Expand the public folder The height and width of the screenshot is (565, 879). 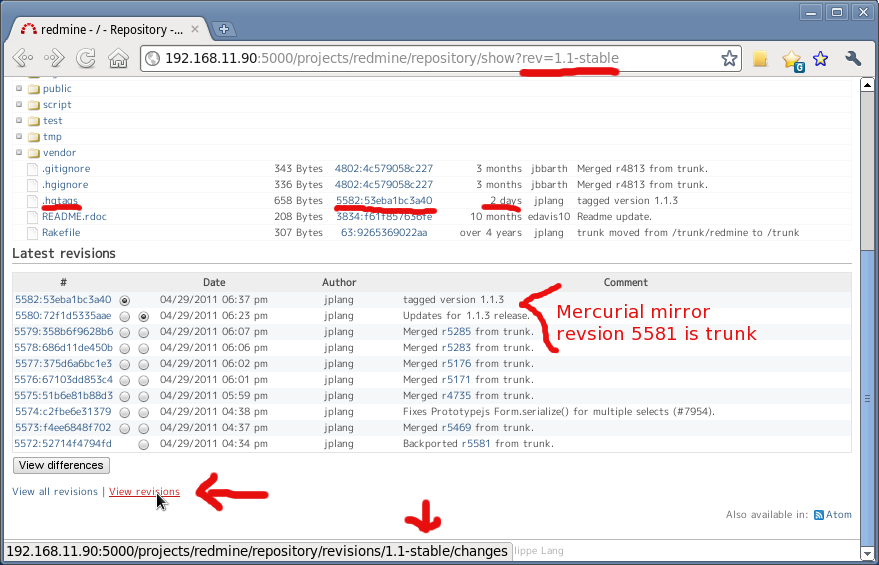[x=18, y=88]
